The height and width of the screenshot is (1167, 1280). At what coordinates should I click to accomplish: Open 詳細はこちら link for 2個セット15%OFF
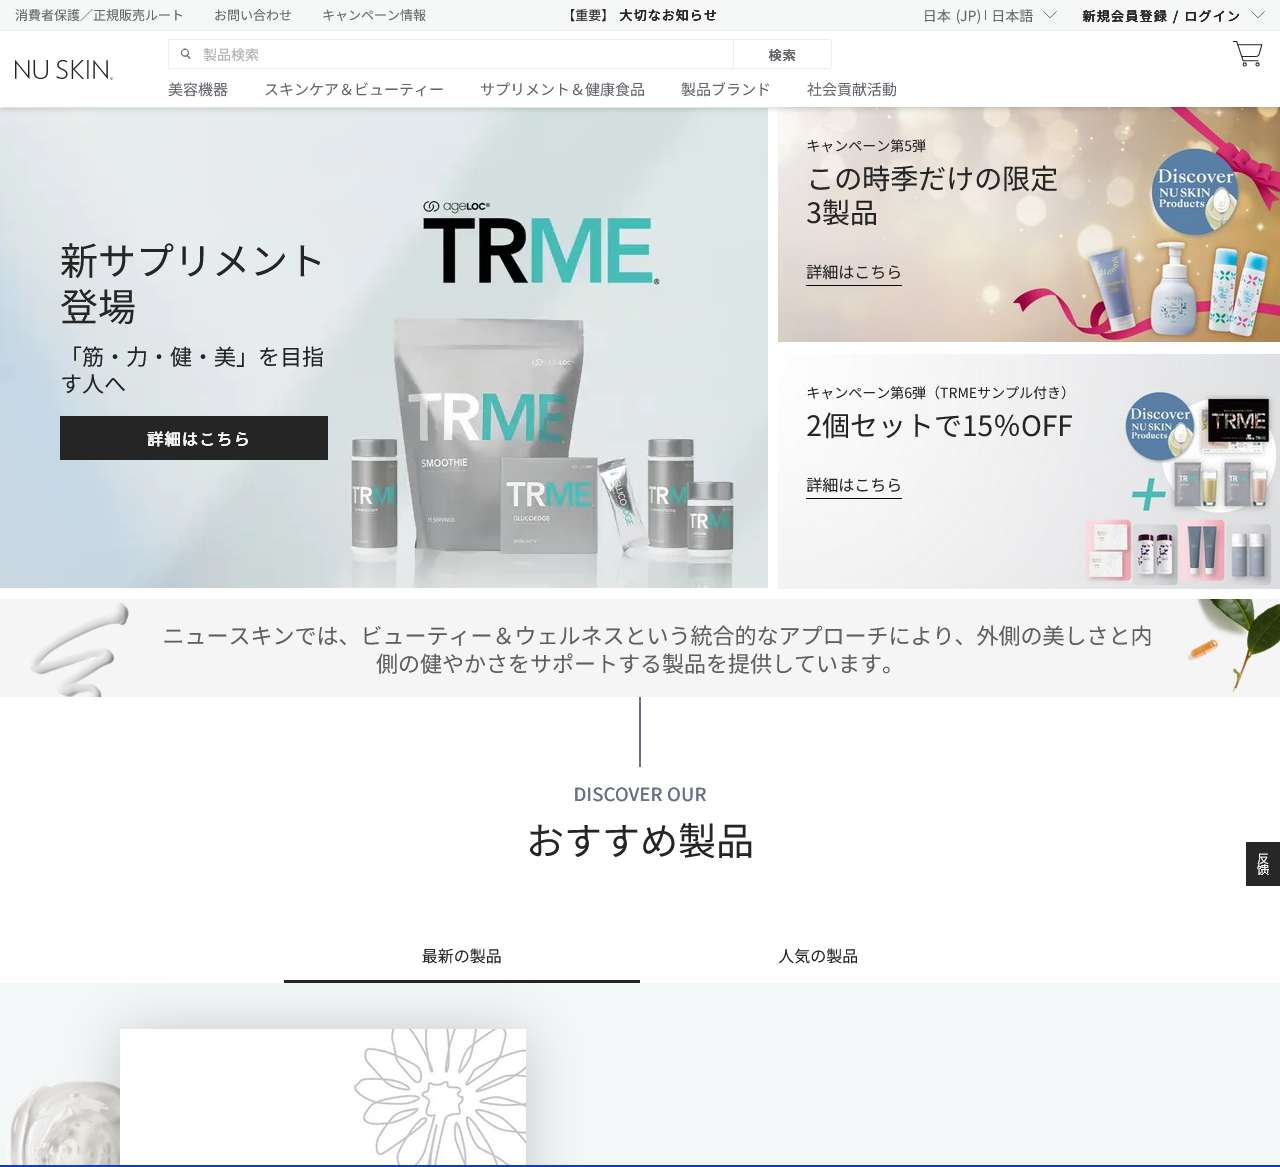(854, 485)
